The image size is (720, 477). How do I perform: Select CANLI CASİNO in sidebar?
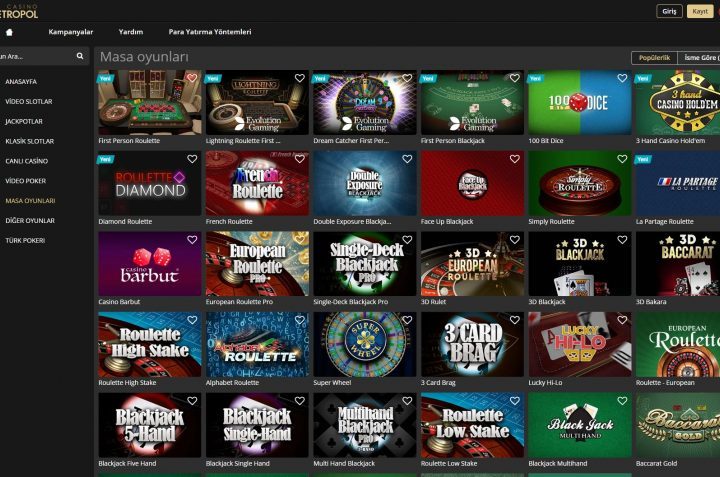27,161
